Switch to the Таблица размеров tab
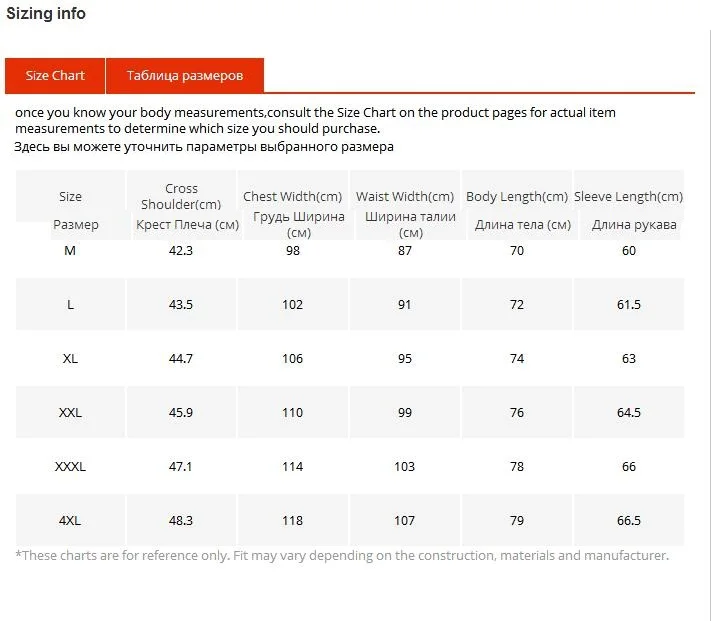711x621 pixels. [185, 76]
